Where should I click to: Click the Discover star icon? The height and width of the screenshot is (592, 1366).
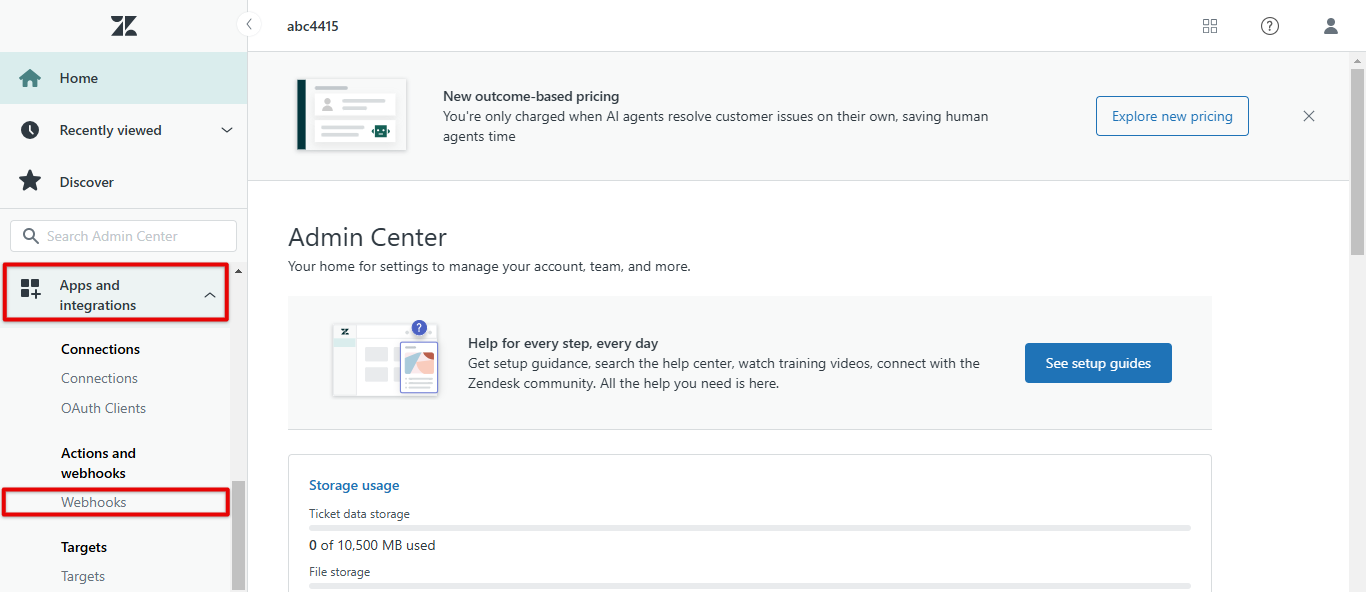click(x=31, y=181)
